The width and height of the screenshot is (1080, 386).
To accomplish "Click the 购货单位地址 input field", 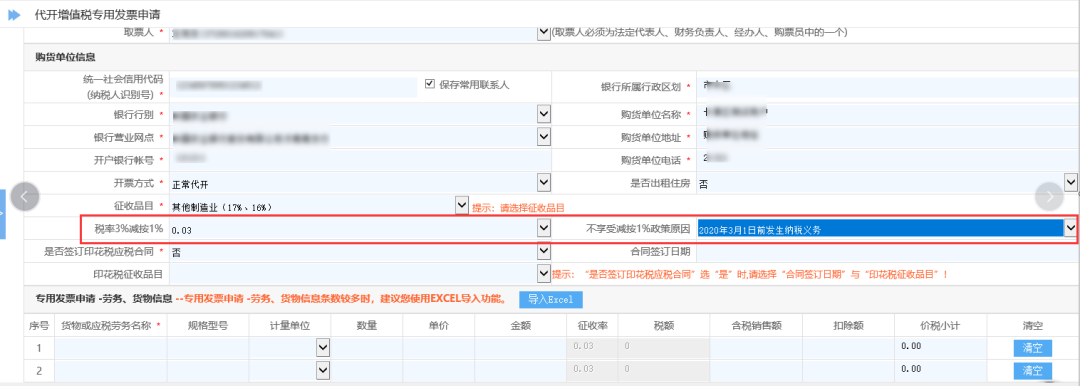I will (887, 137).
